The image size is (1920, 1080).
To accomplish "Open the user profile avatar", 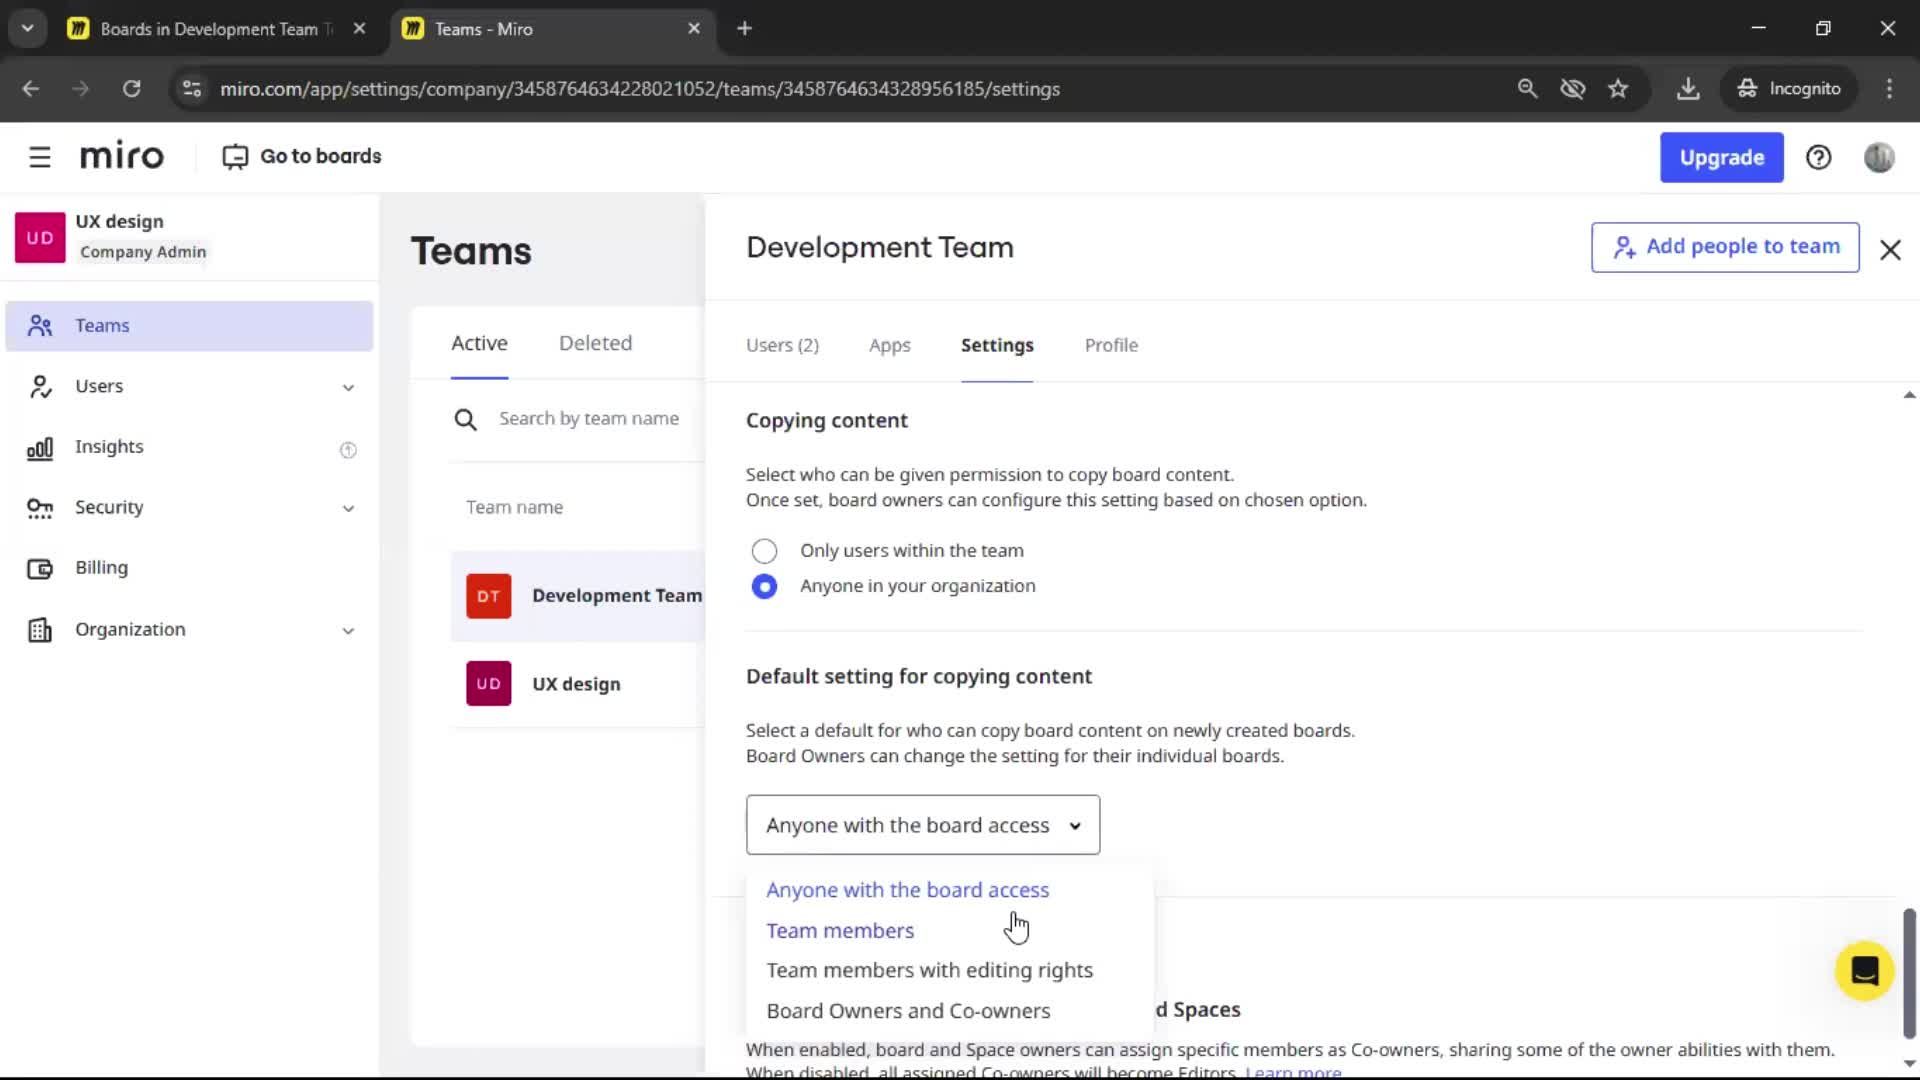I will pyautogui.click(x=1879, y=157).
